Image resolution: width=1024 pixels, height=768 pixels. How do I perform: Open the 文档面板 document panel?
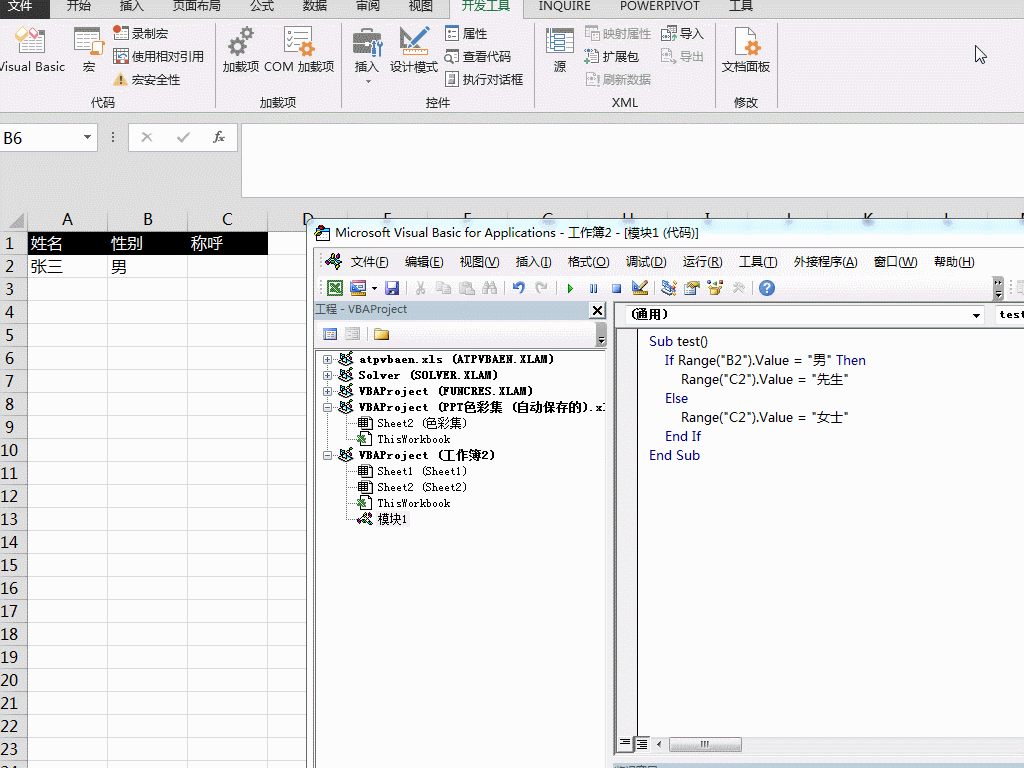coord(746,50)
